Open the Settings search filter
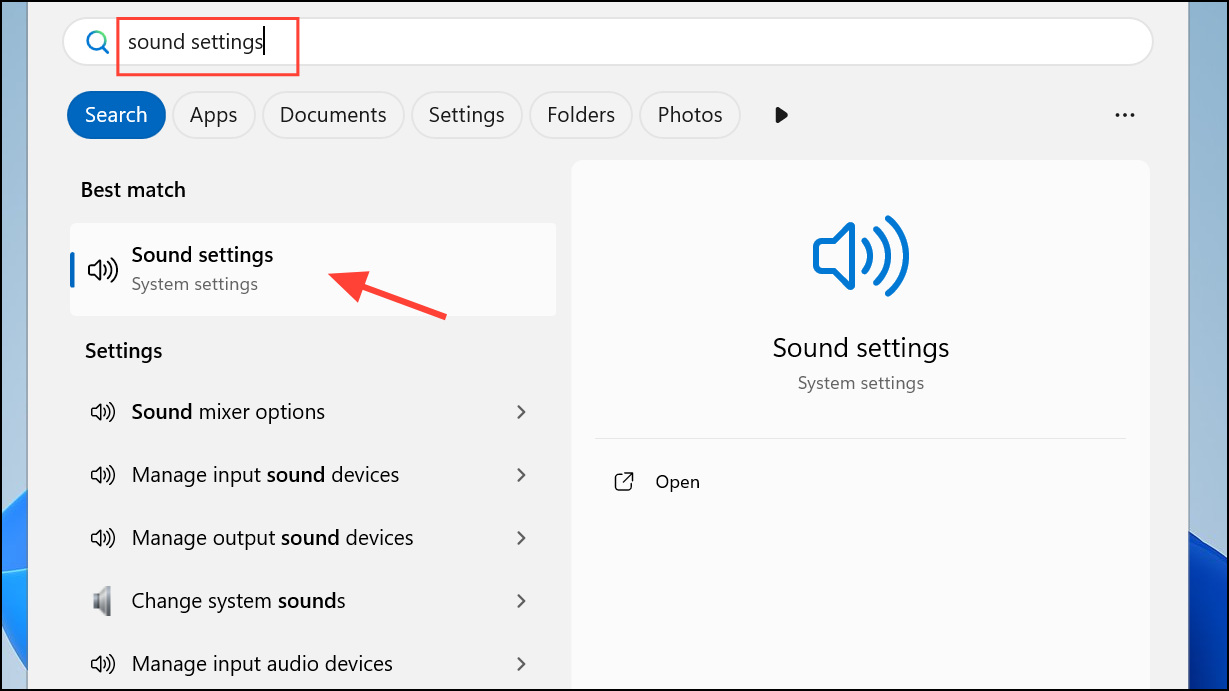 [466, 115]
